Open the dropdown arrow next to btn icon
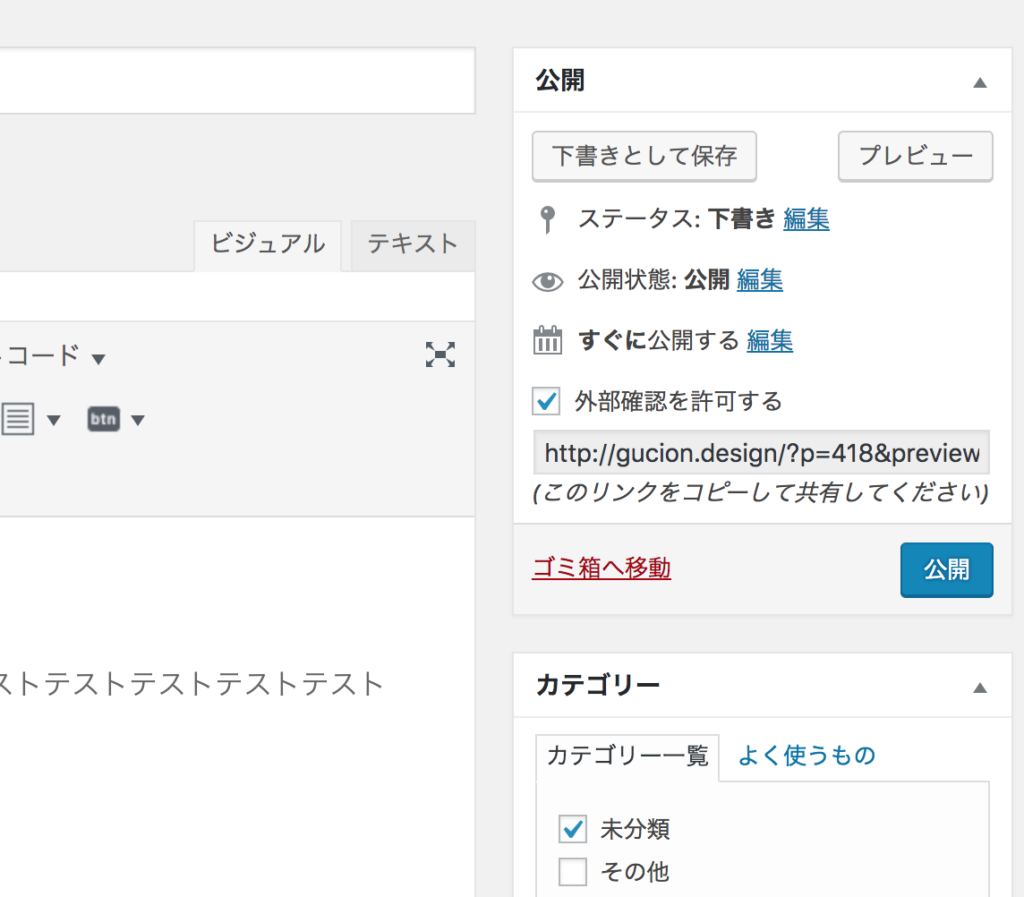 click(x=138, y=420)
